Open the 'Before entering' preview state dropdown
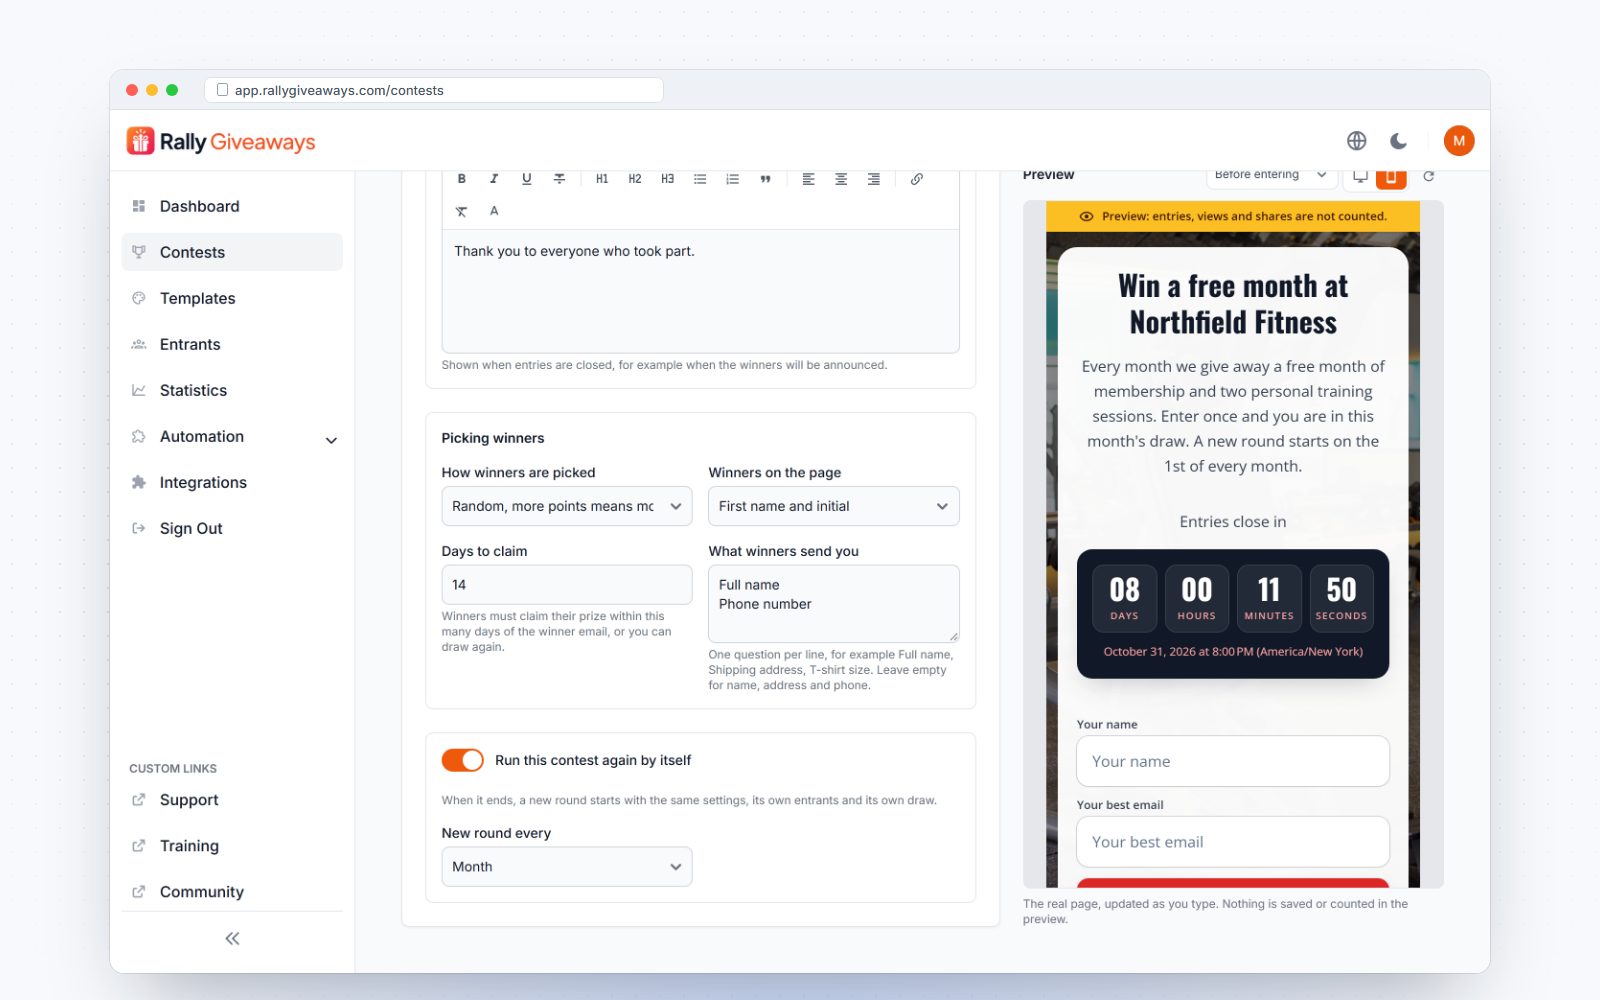This screenshot has width=1600, height=1000. pyautogui.click(x=1271, y=176)
